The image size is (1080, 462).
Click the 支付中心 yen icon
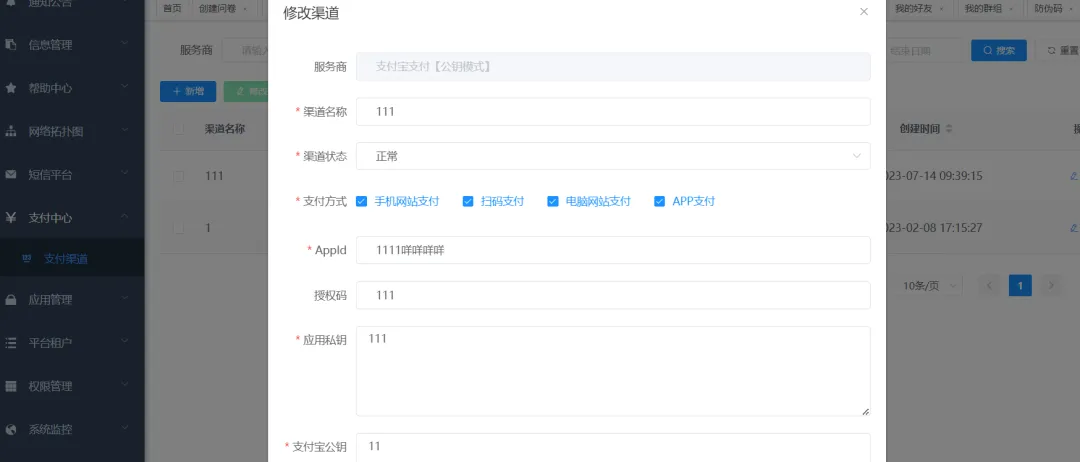coord(11,218)
